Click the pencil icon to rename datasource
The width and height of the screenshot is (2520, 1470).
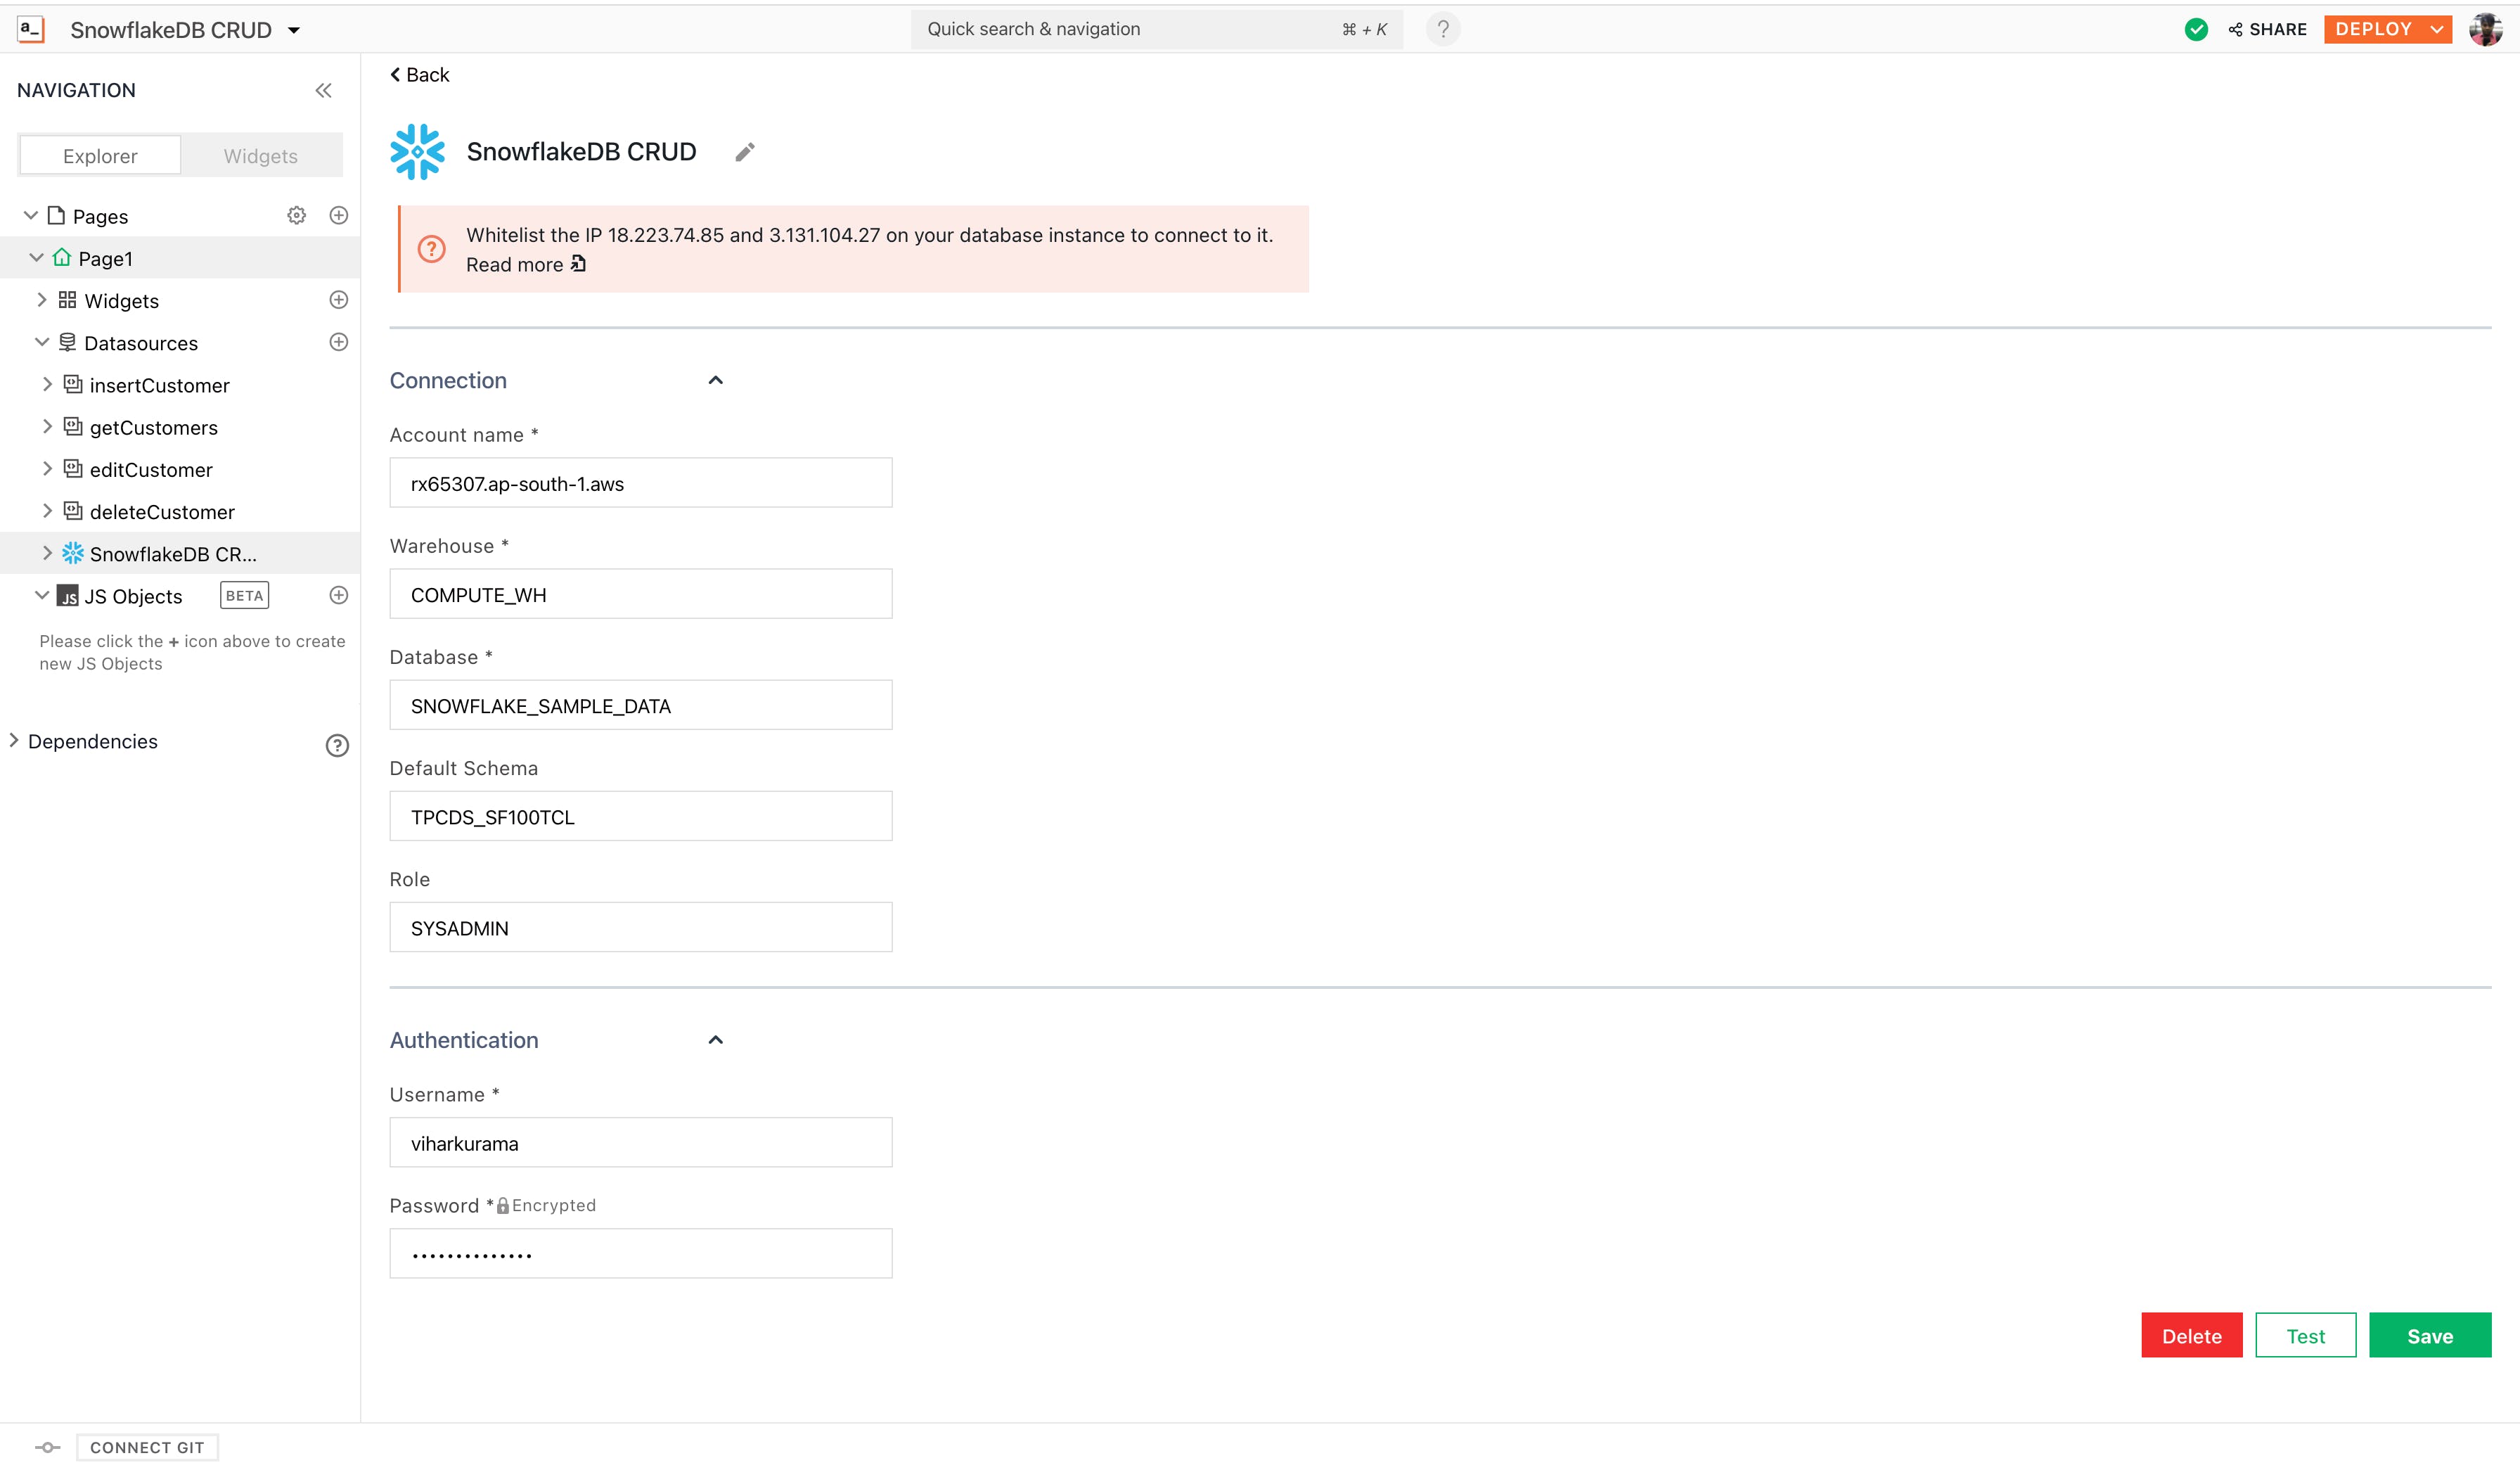point(745,152)
